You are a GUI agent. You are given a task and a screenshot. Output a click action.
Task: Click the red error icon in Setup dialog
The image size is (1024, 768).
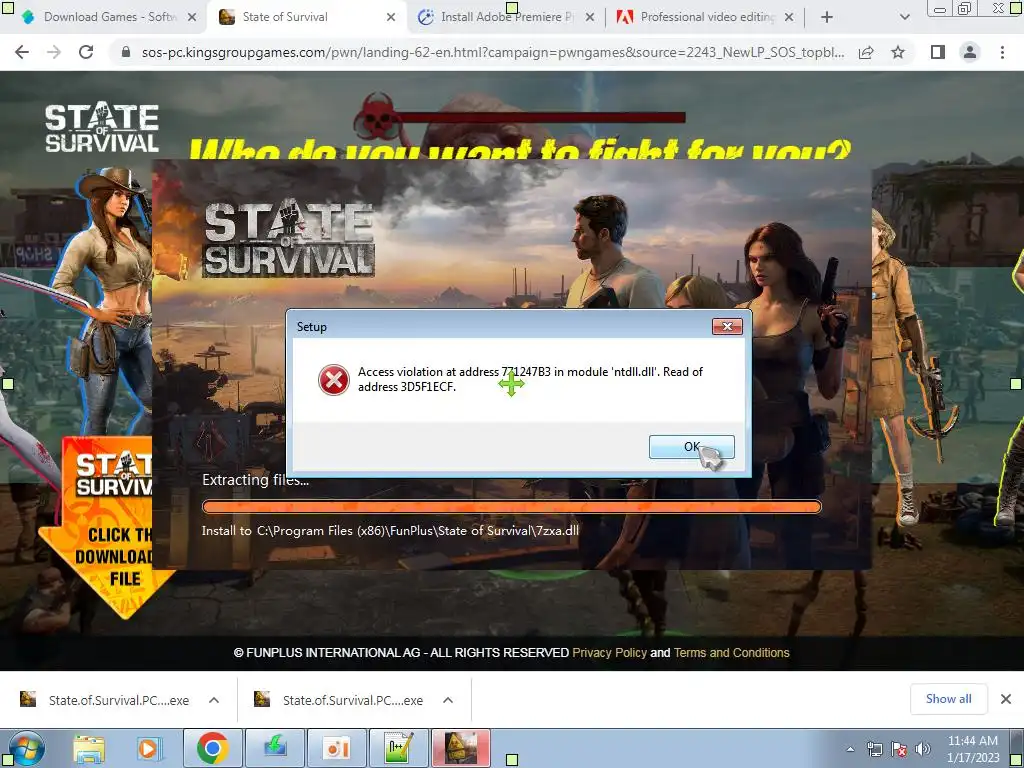click(x=334, y=379)
